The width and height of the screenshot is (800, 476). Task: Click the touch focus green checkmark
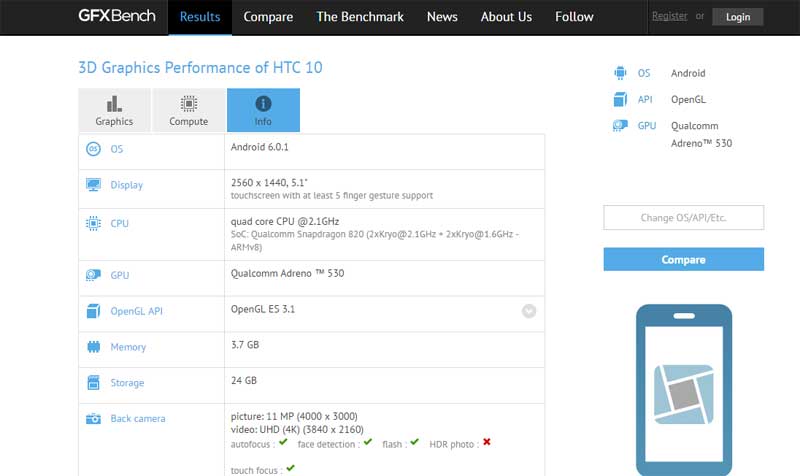pyautogui.click(x=290, y=468)
